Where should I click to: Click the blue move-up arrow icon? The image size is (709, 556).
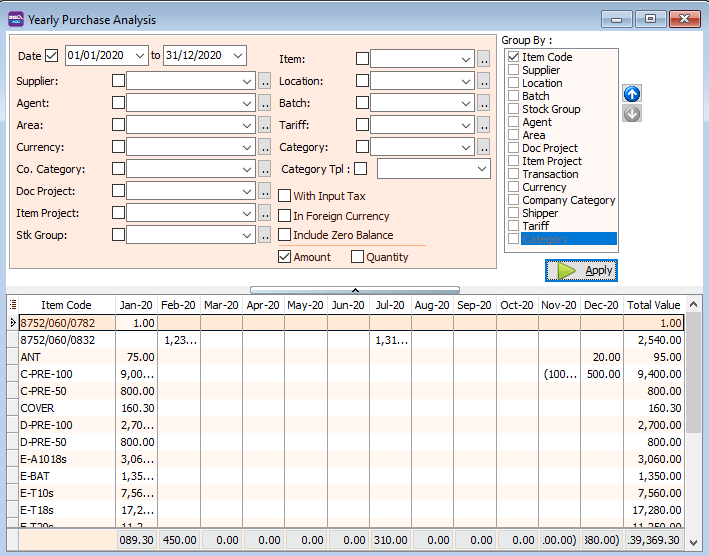coord(632,94)
